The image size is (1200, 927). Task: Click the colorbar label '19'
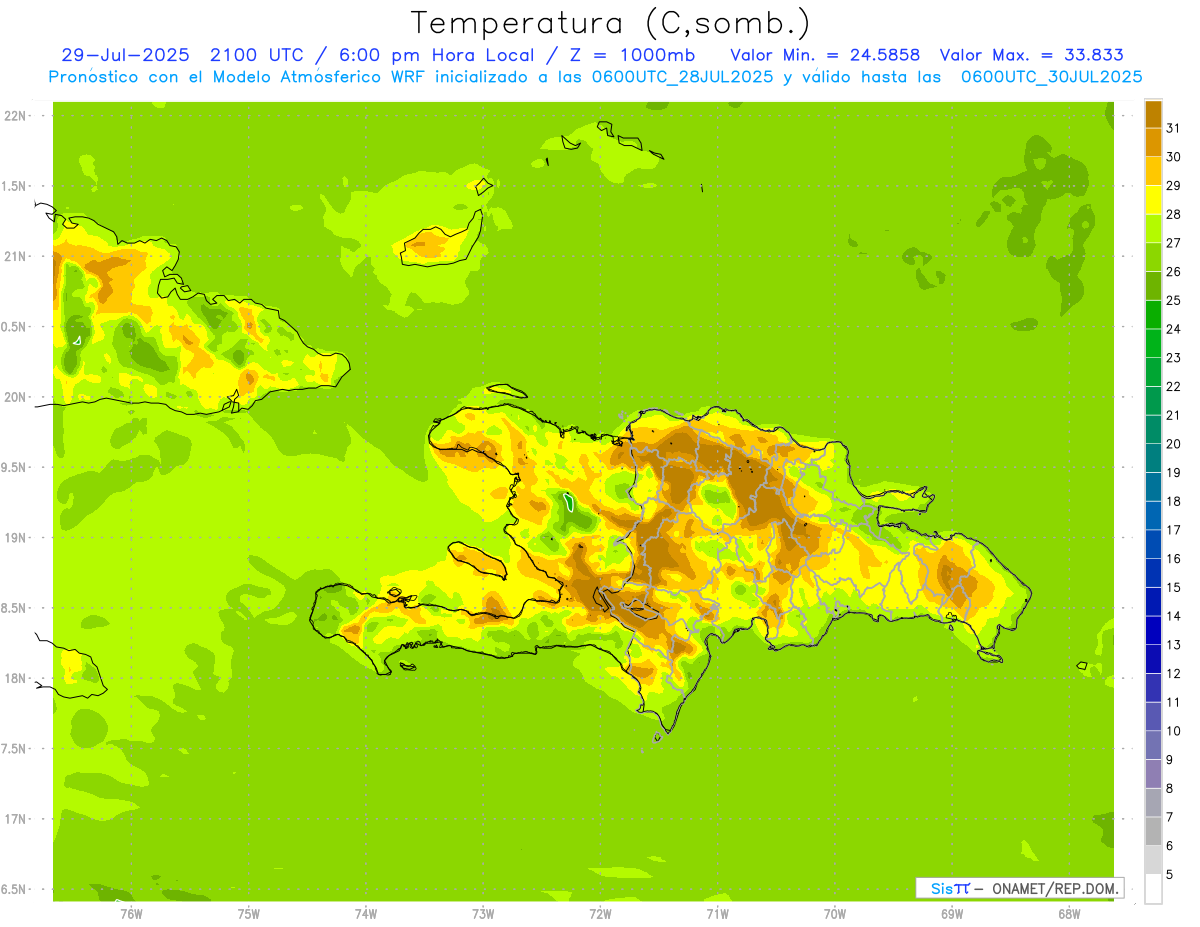(1173, 472)
